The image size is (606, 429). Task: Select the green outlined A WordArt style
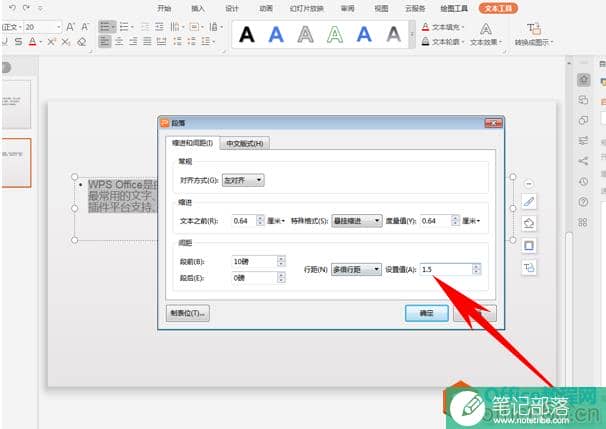[335, 34]
